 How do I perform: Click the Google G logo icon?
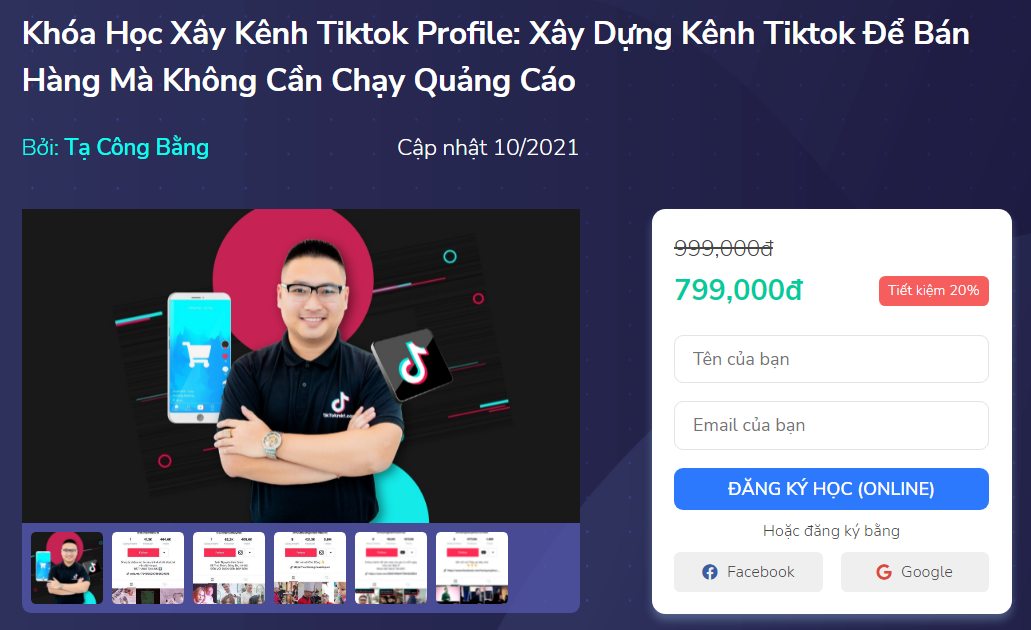tap(884, 572)
